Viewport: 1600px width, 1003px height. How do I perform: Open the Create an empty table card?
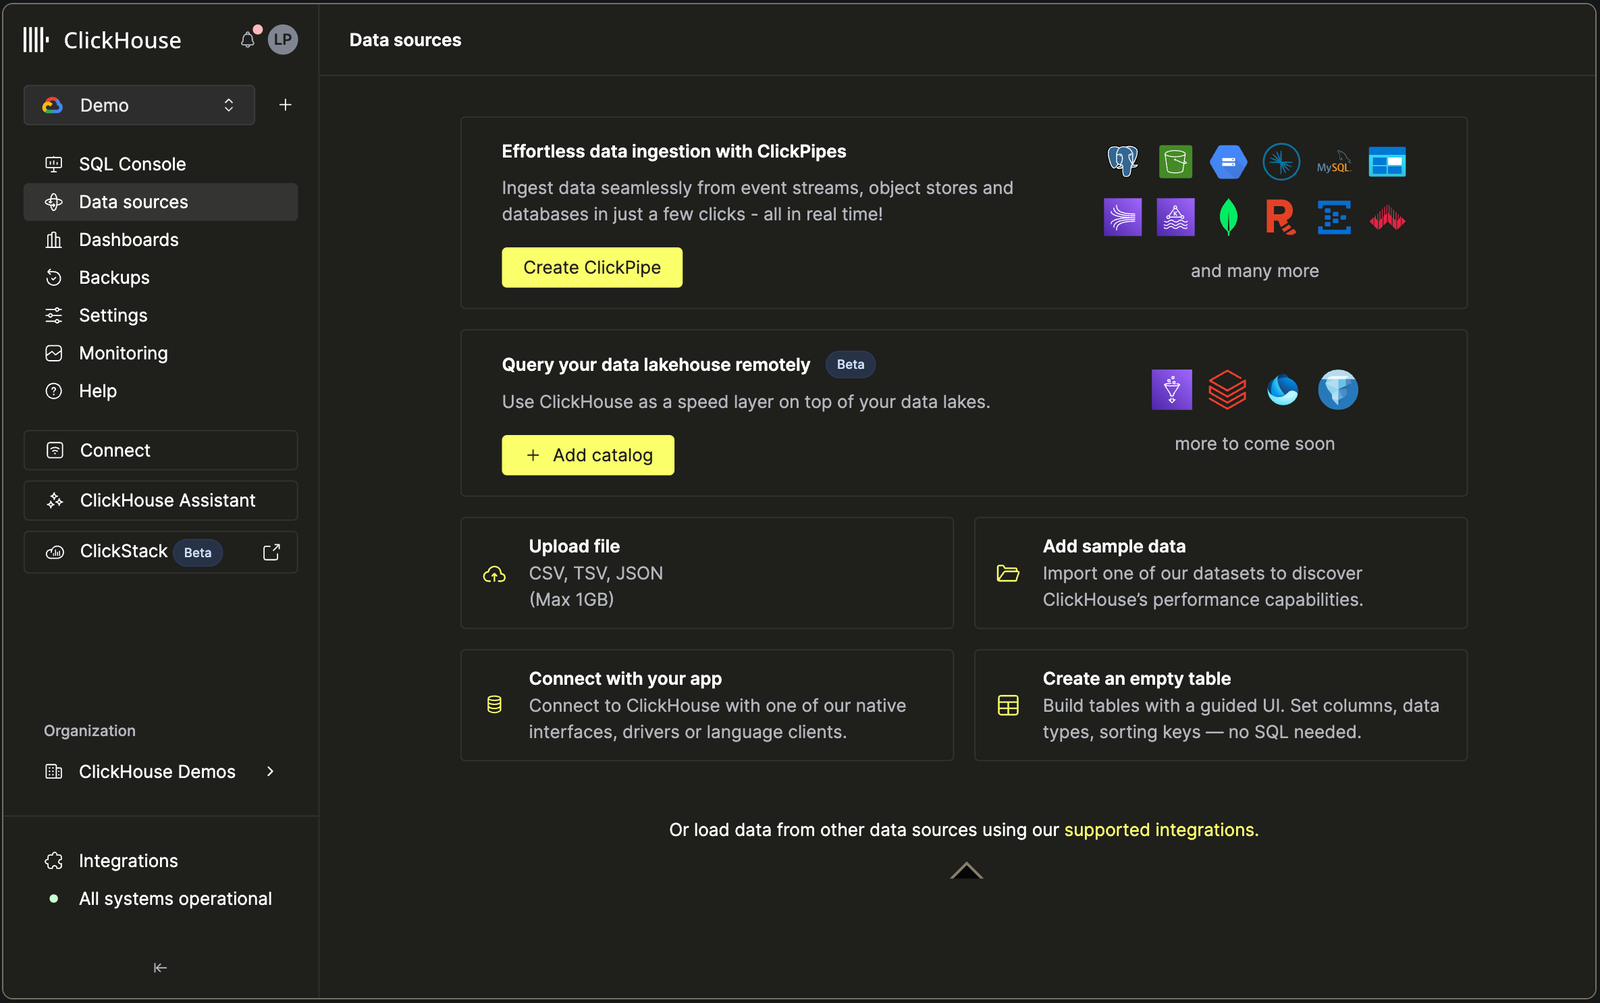click(x=1221, y=705)
